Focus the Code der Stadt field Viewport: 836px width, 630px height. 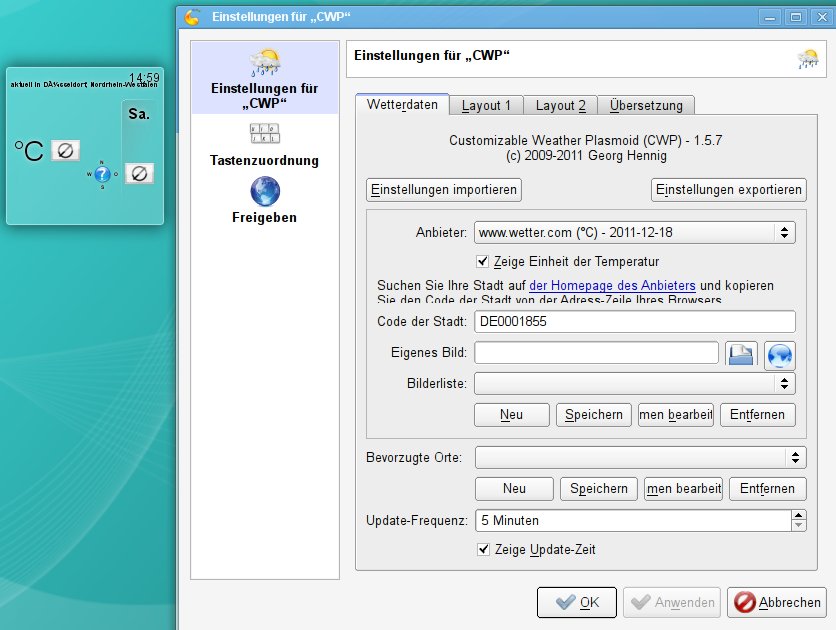[x=634, y=321]
